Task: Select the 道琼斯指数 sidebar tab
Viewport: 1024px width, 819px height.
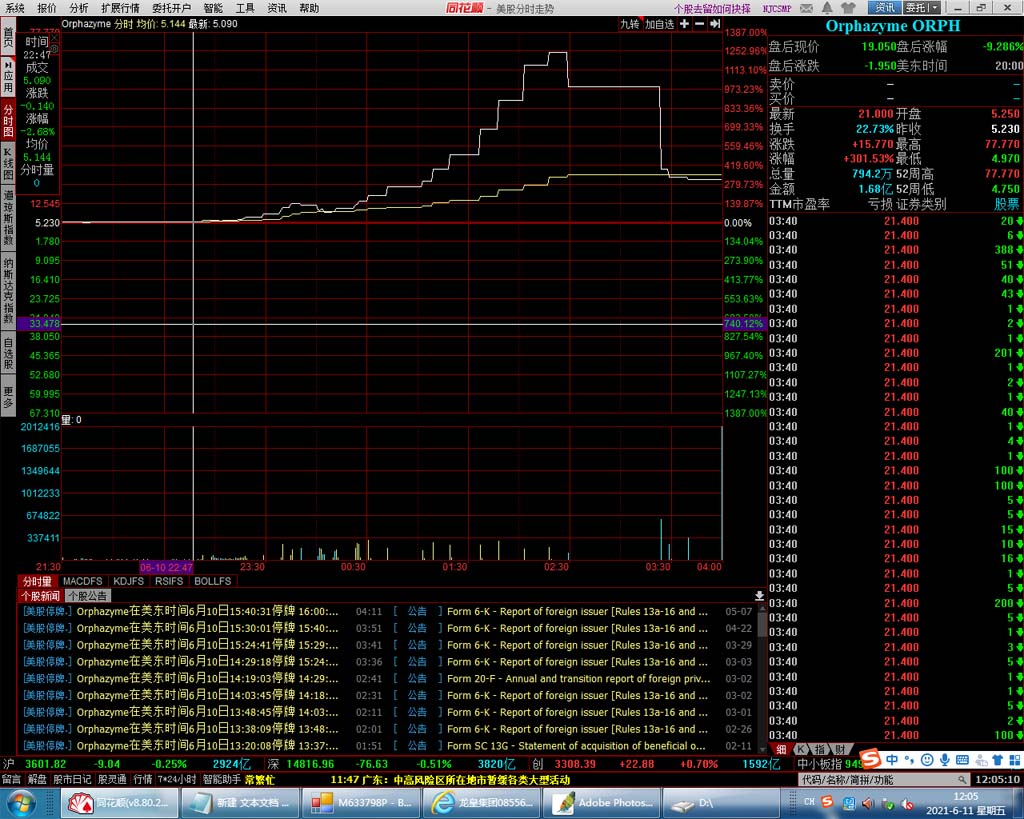Action: (x=8, y=217)
